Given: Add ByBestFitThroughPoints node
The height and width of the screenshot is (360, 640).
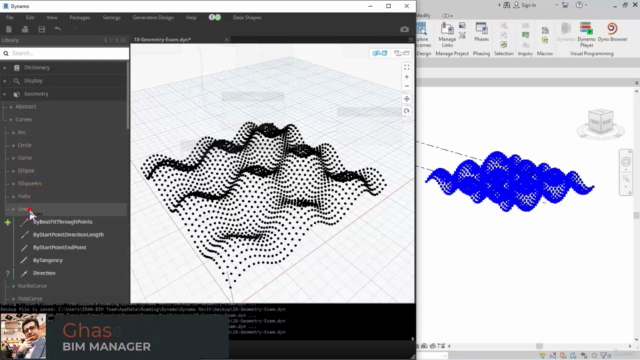Looking at the screenshot, I should (62, 222).
